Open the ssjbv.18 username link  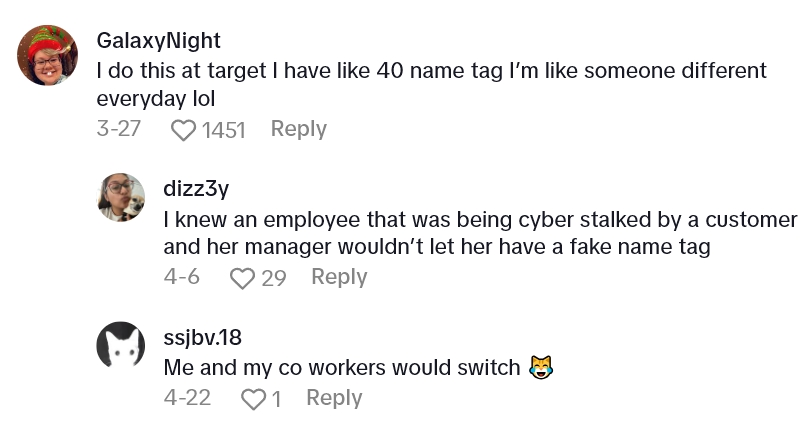pyautogui.click(x=203, y=338)
